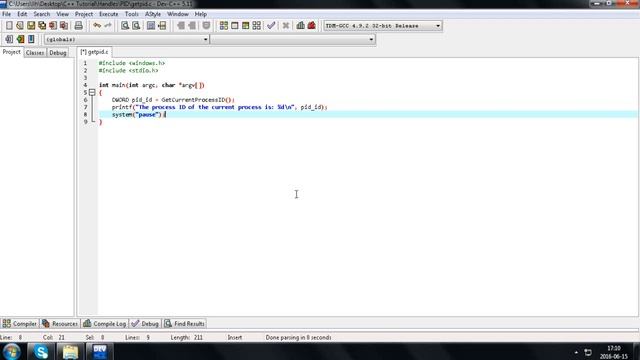This screenshot has height=360, width=640.
Task: Click the Stop Execution X icon
Action: click(286, 26)
